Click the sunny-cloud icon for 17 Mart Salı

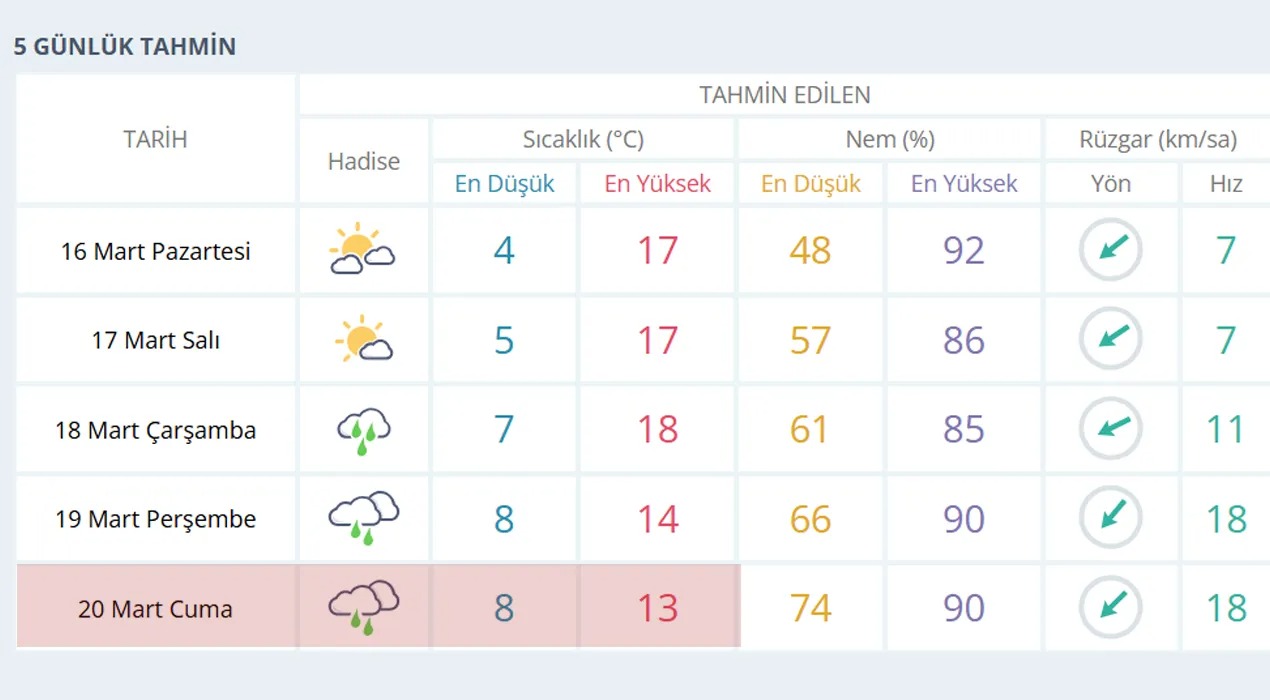tap(363, 340)
